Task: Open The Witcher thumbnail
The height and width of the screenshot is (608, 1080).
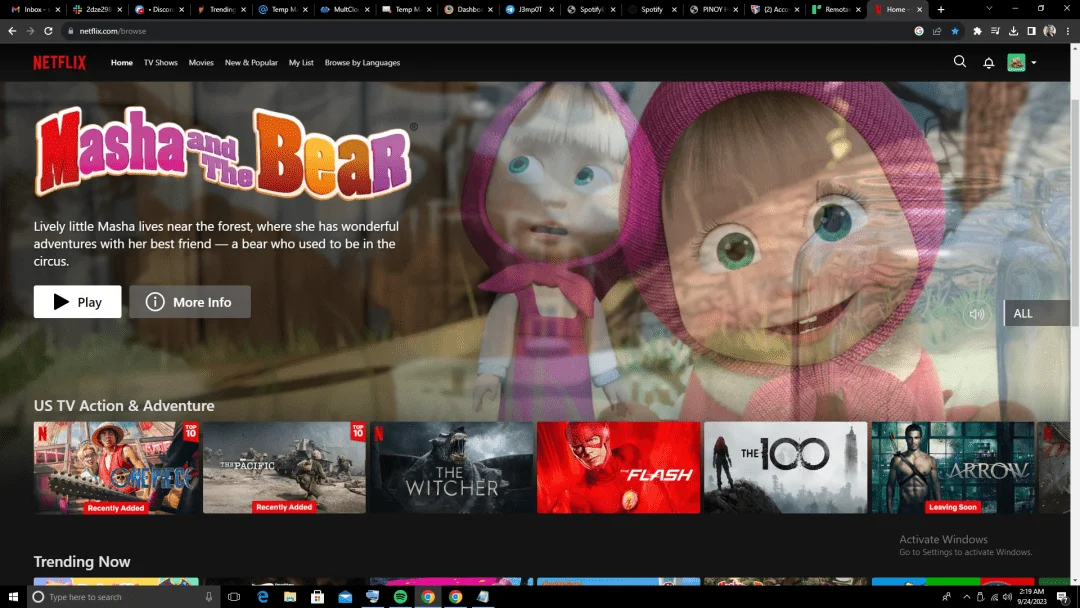Action: [x=451, y=468]
